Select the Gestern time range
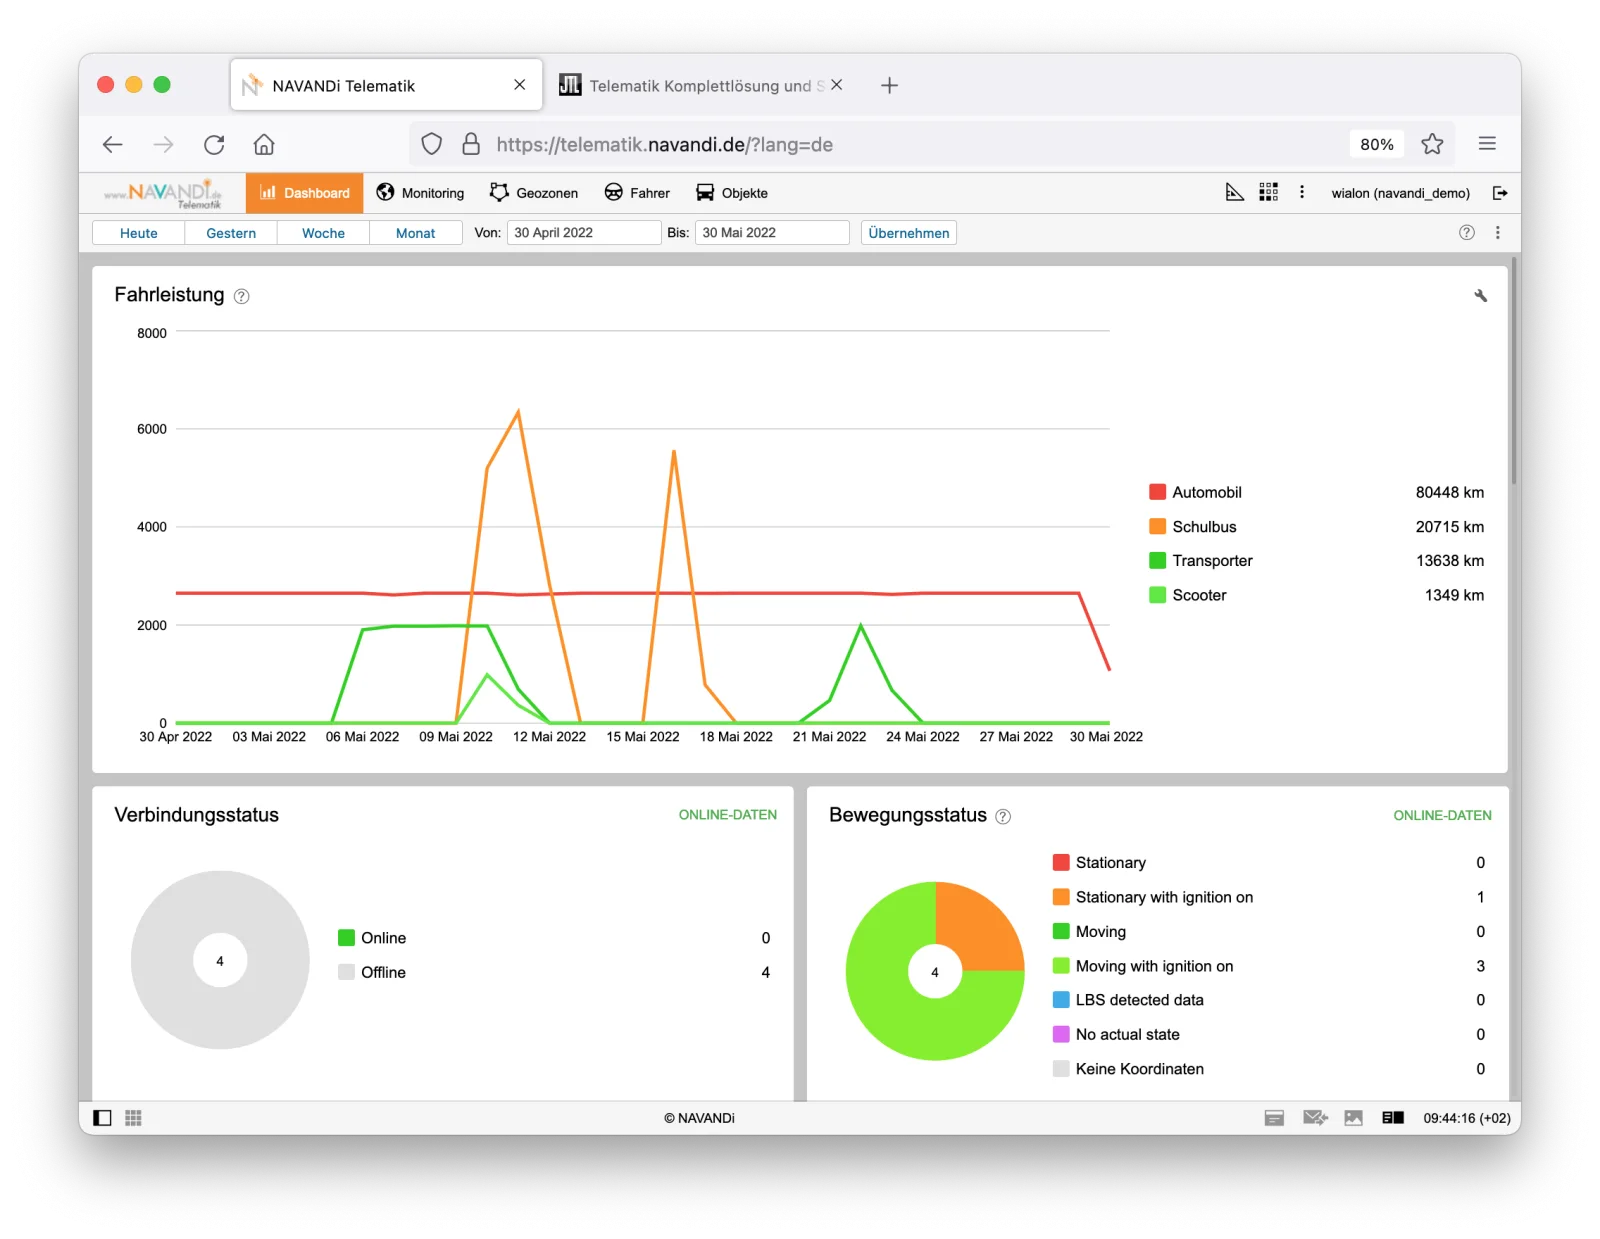 [x=231, y=233]
